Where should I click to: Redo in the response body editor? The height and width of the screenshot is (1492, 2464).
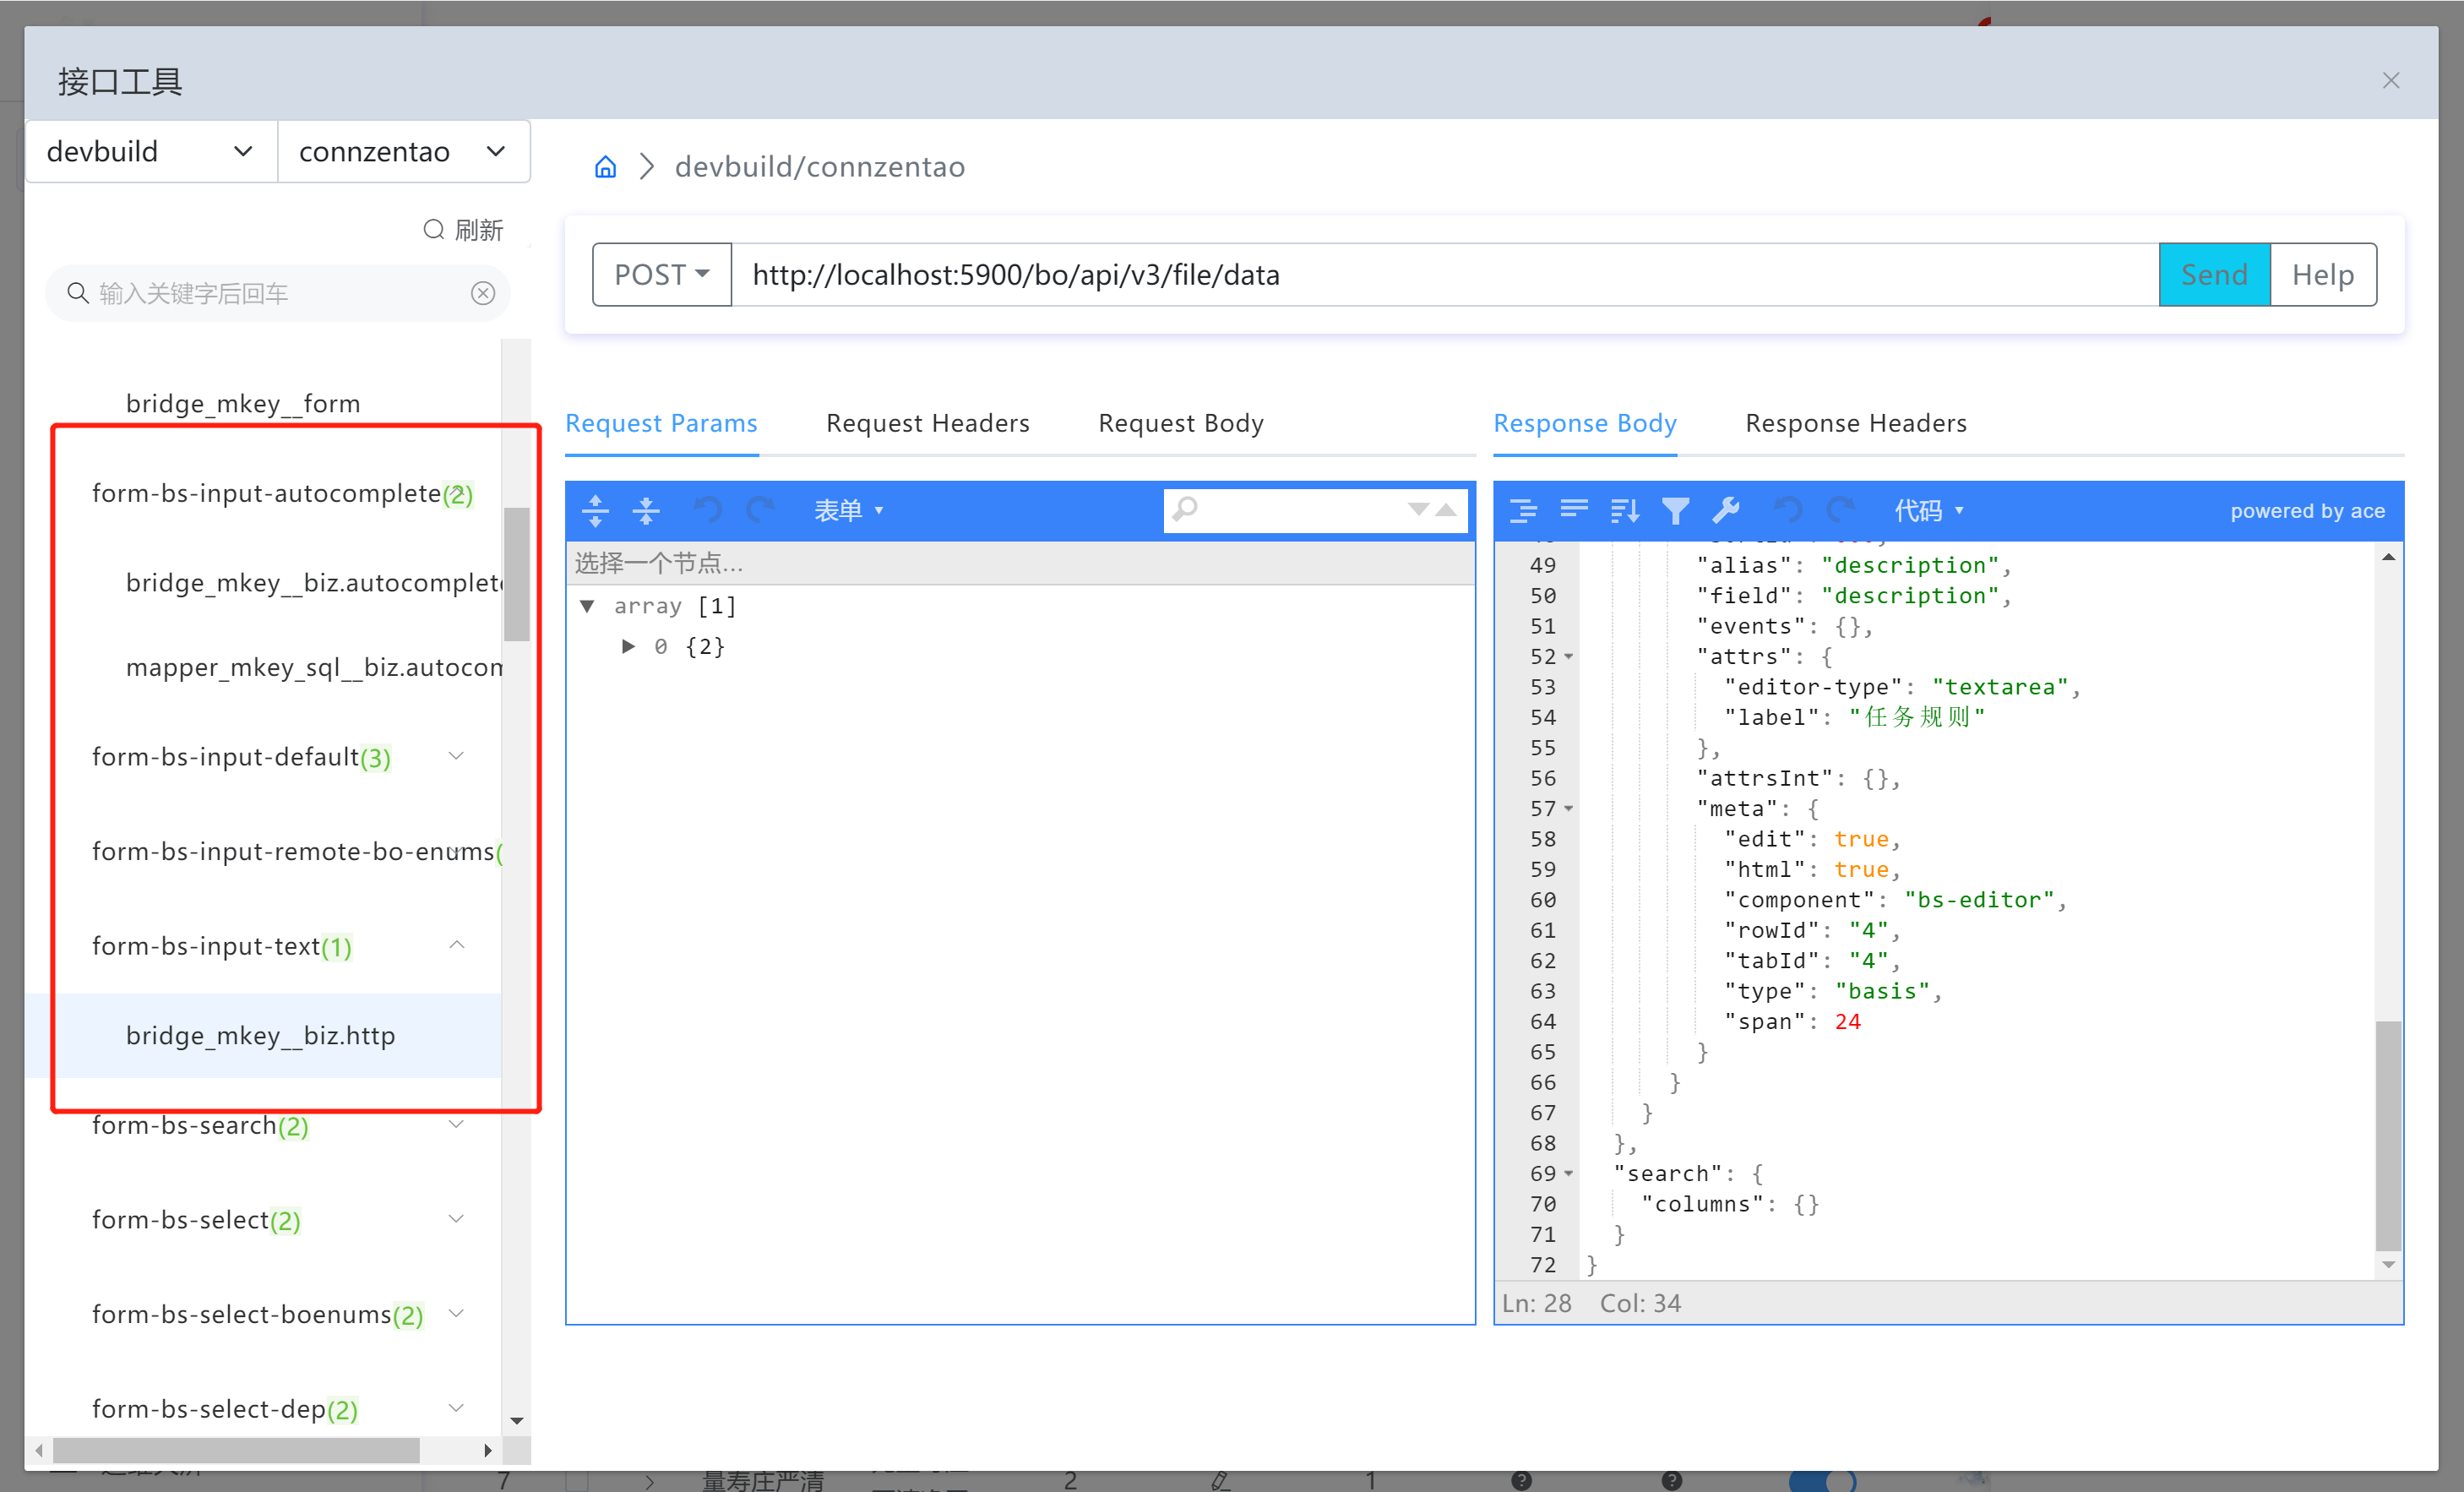[1841, 511]
